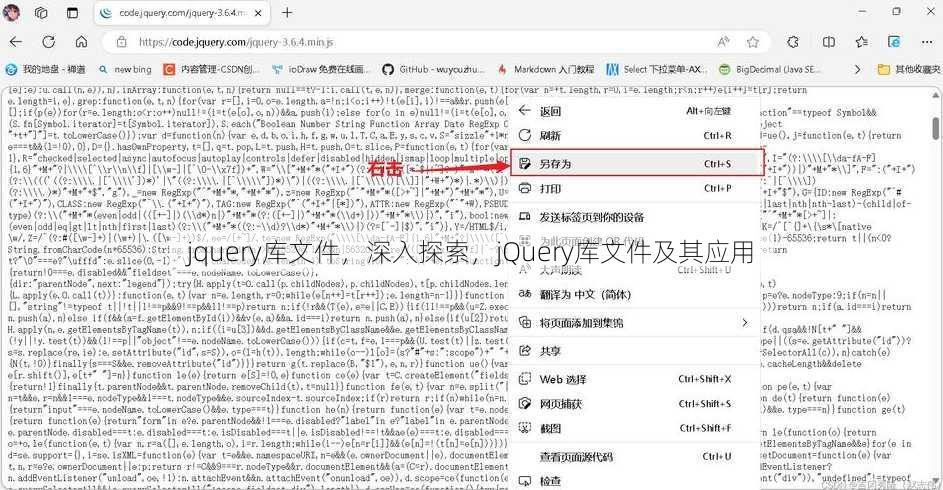Open the BigDecimal Java SE bookmark
This screenshot has height=490, width=943.
(770, 69)
